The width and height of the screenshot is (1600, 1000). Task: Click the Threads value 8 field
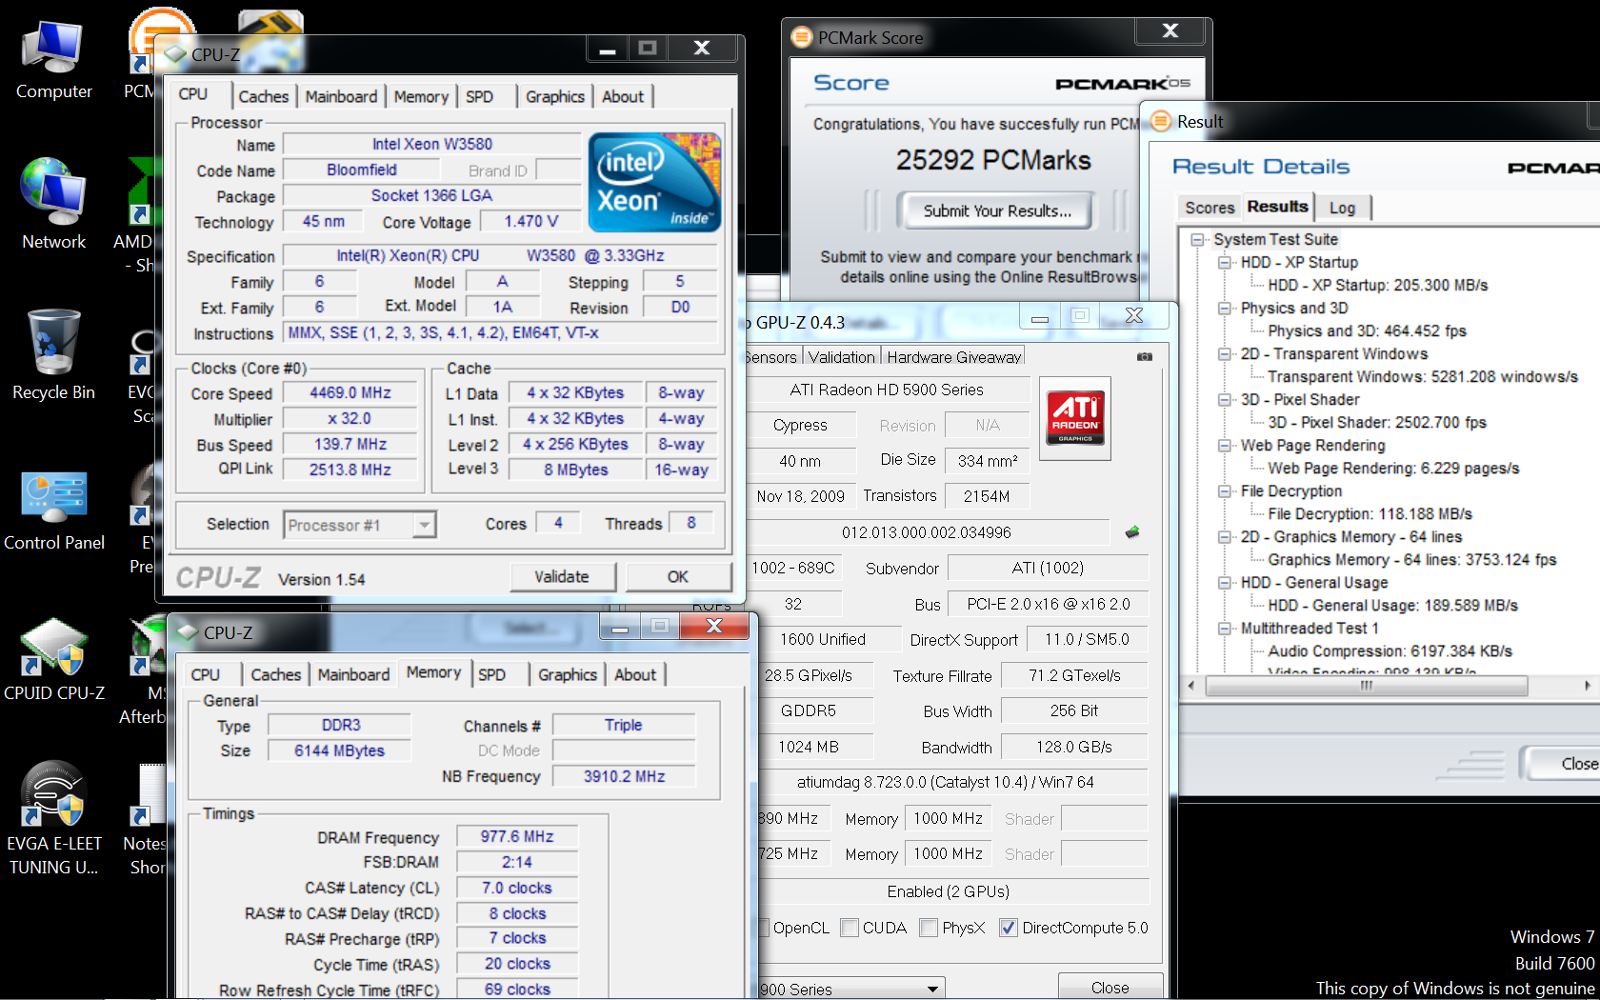tap(690, 523)
